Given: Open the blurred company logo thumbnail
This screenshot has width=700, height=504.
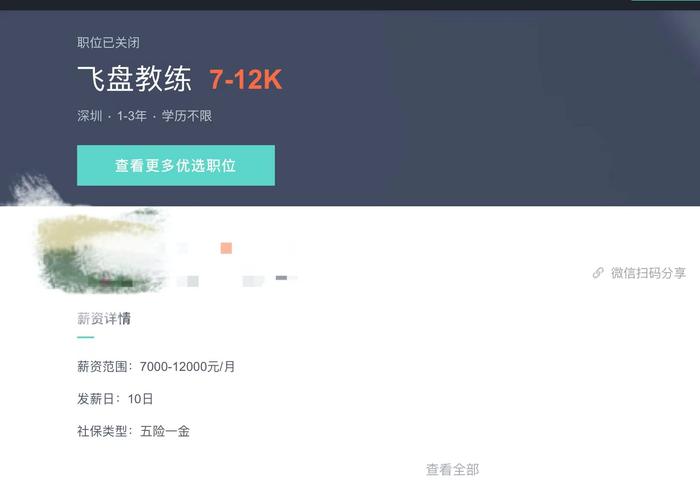Looking at the screenshot, I should click(98, 252).
